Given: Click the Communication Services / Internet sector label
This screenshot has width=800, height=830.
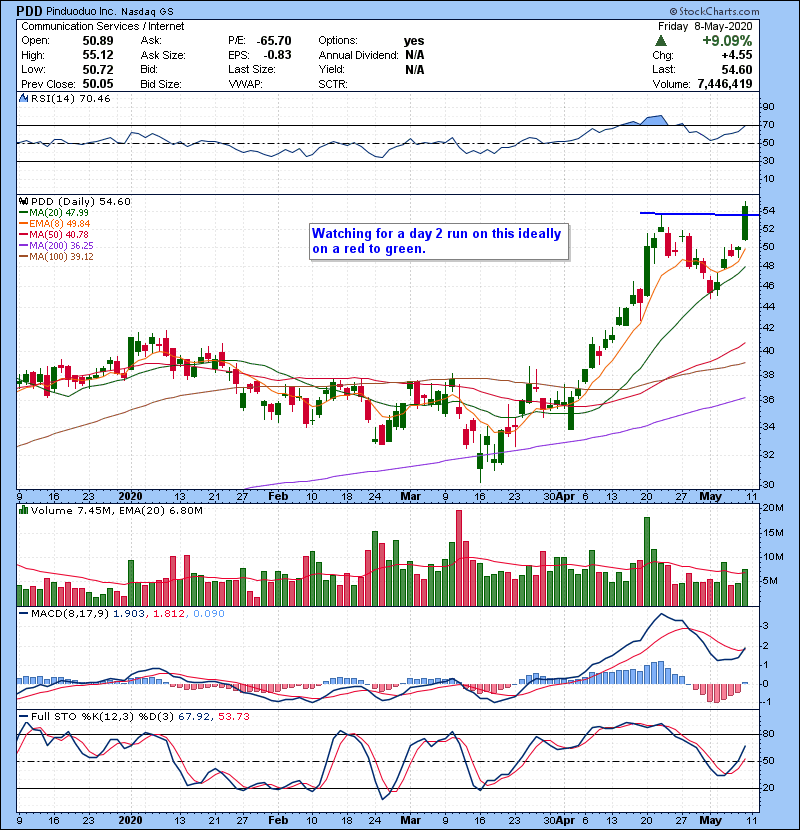Looking at the screenshot, I should pos(103,26).
